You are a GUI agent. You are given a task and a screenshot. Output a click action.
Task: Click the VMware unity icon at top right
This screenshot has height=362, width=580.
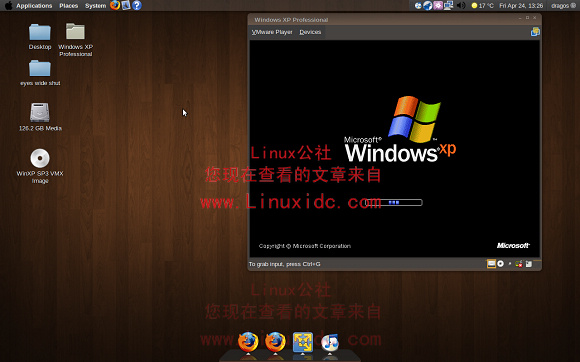pyautogui.click(x=535, y=32)
